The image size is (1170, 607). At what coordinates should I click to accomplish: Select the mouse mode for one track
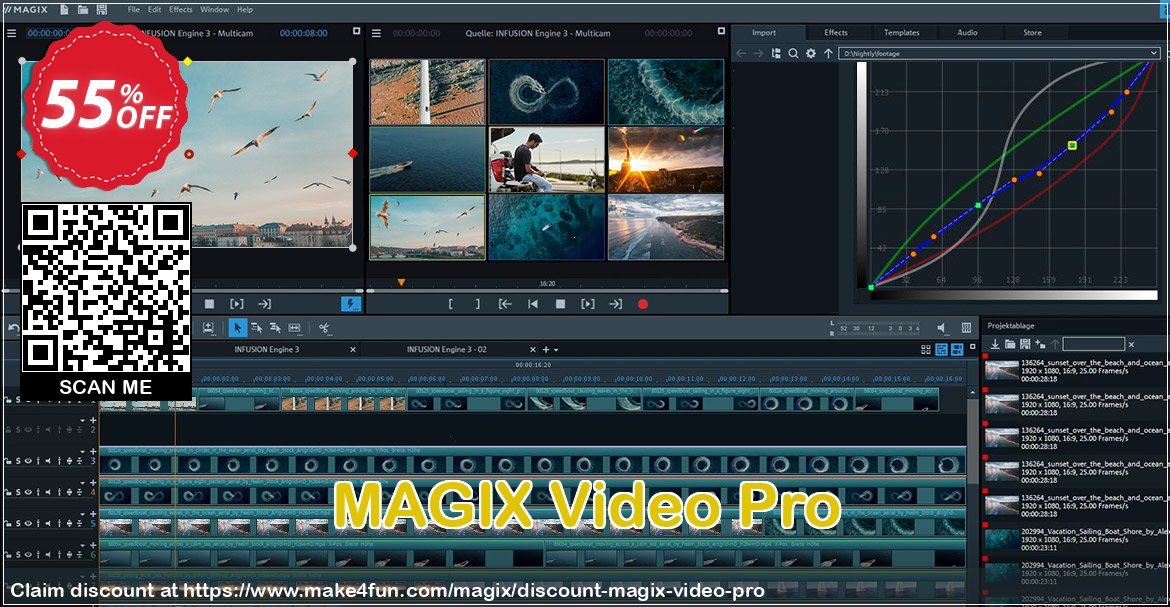(x=257, y=328)
